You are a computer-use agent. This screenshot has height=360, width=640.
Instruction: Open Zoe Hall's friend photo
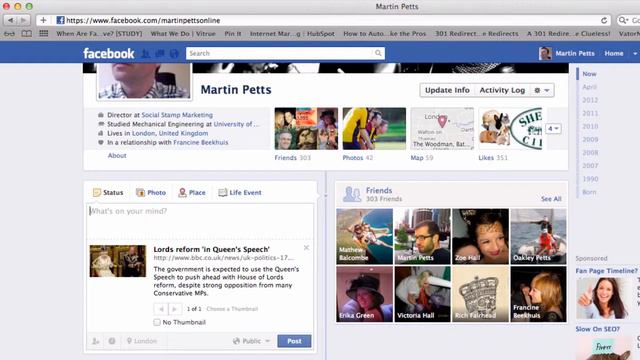480,236
